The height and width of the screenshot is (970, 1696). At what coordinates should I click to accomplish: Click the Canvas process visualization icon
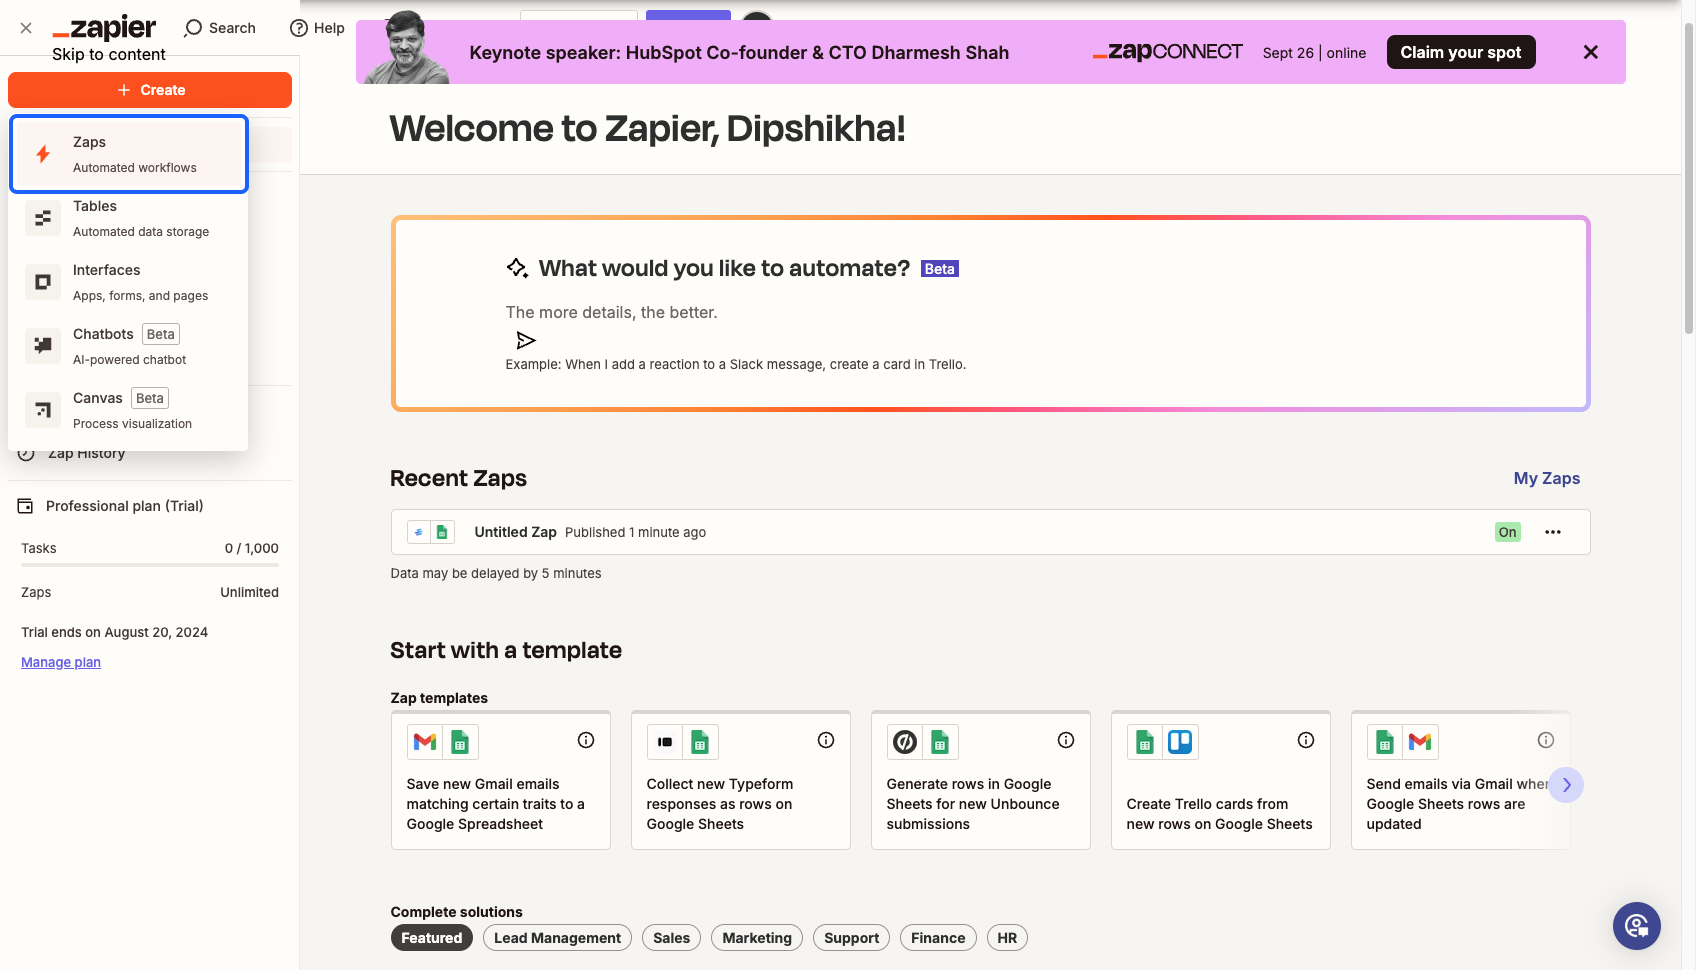click(x=43, y=410)
